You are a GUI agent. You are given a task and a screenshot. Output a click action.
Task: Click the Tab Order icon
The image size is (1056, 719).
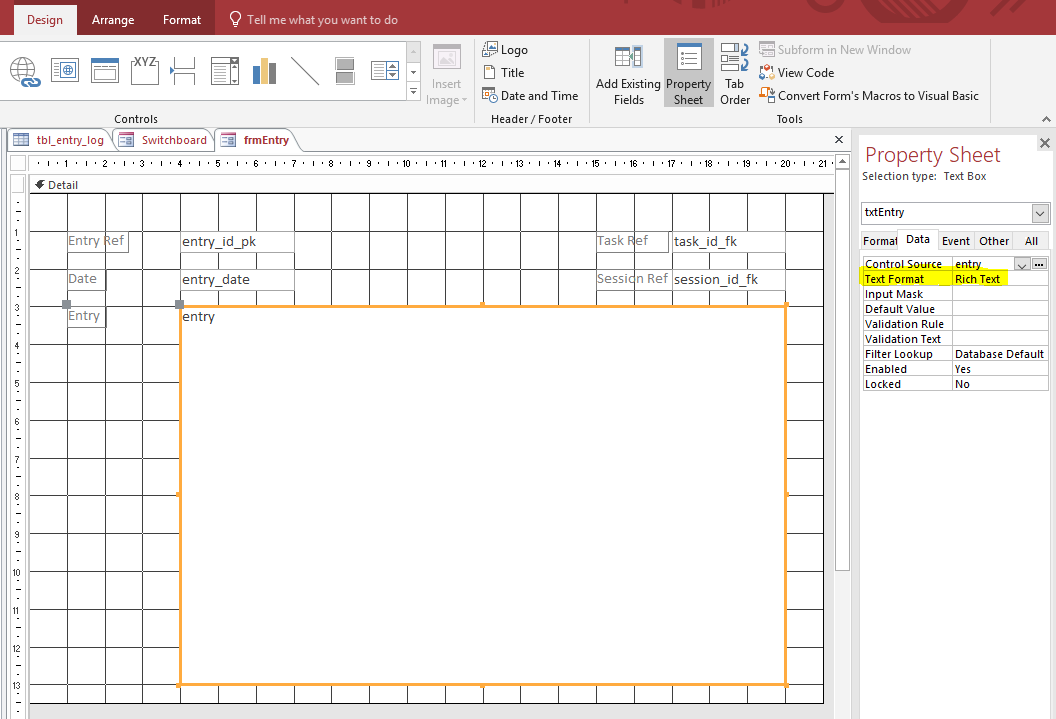[734, 73]
